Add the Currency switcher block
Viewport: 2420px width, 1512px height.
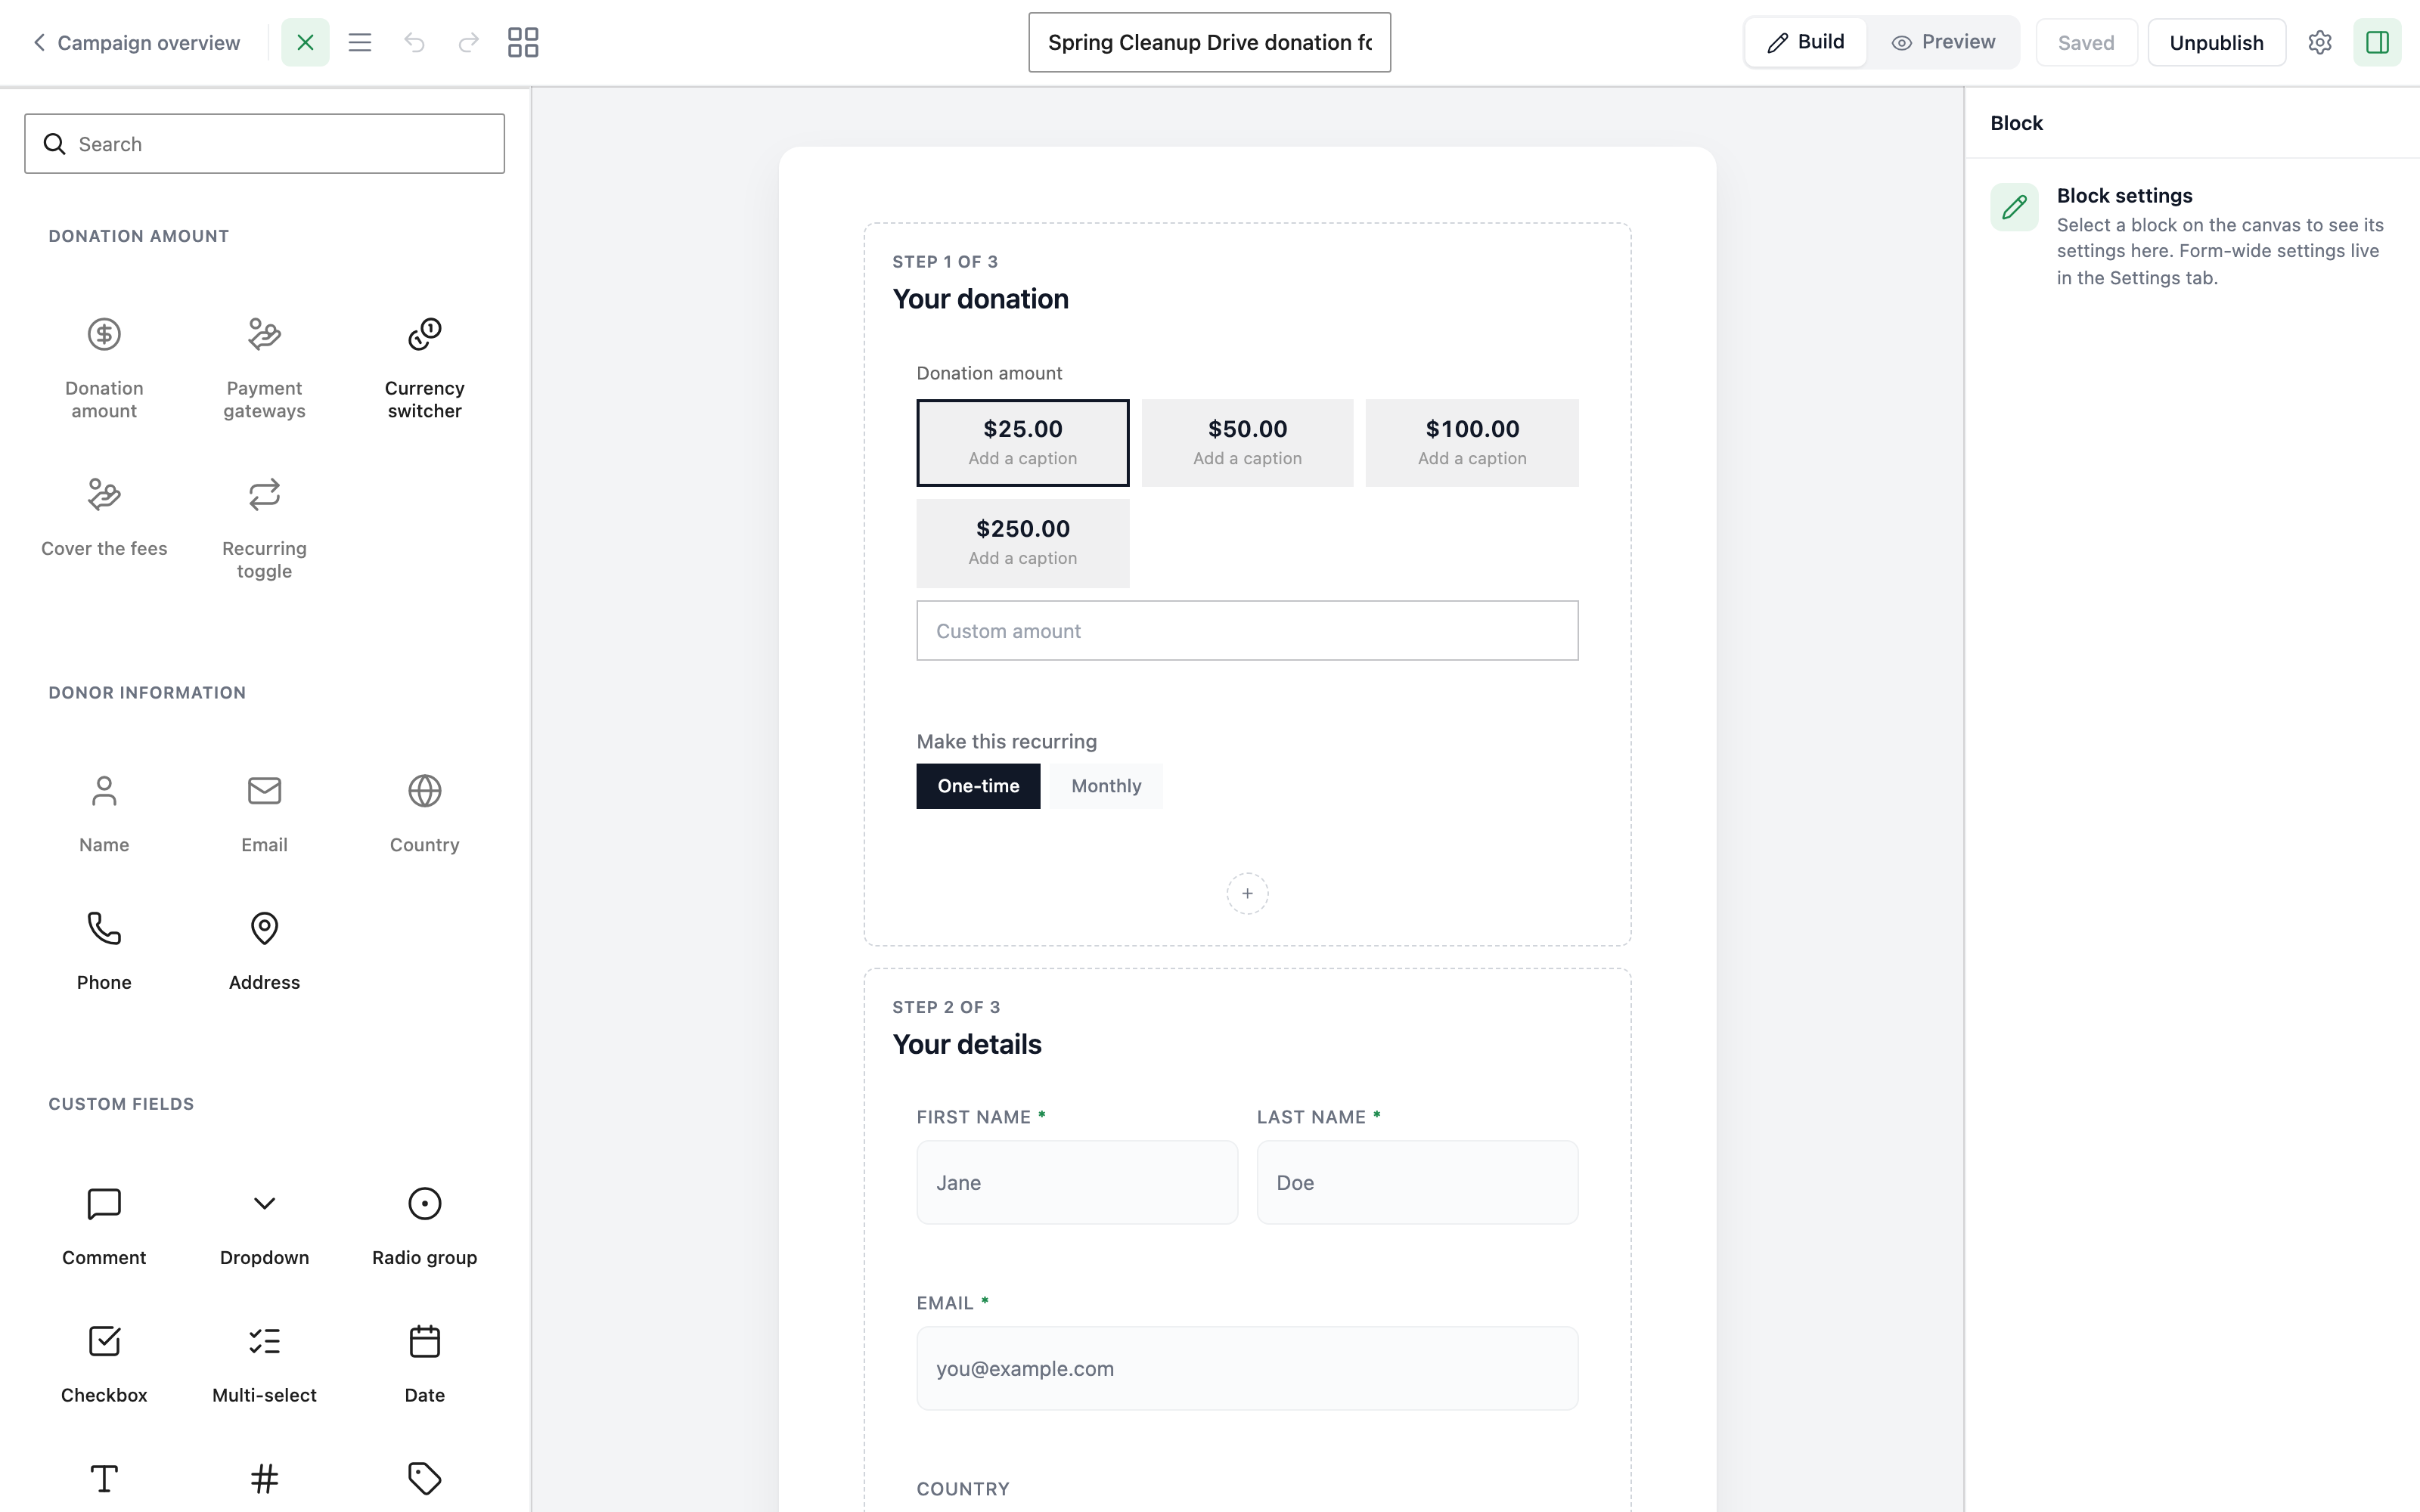click(424, 368)
